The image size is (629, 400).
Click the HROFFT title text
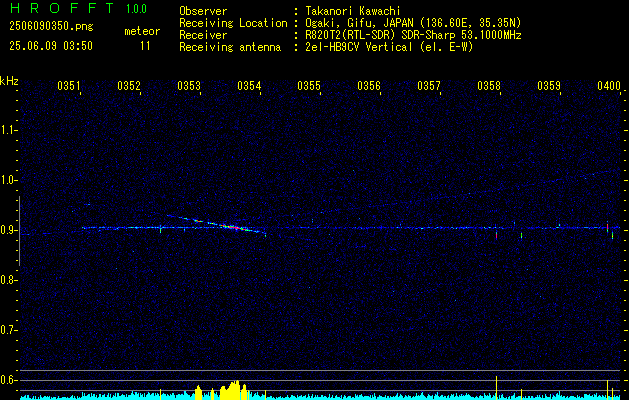pyautogui.click(x=63, y=8)
